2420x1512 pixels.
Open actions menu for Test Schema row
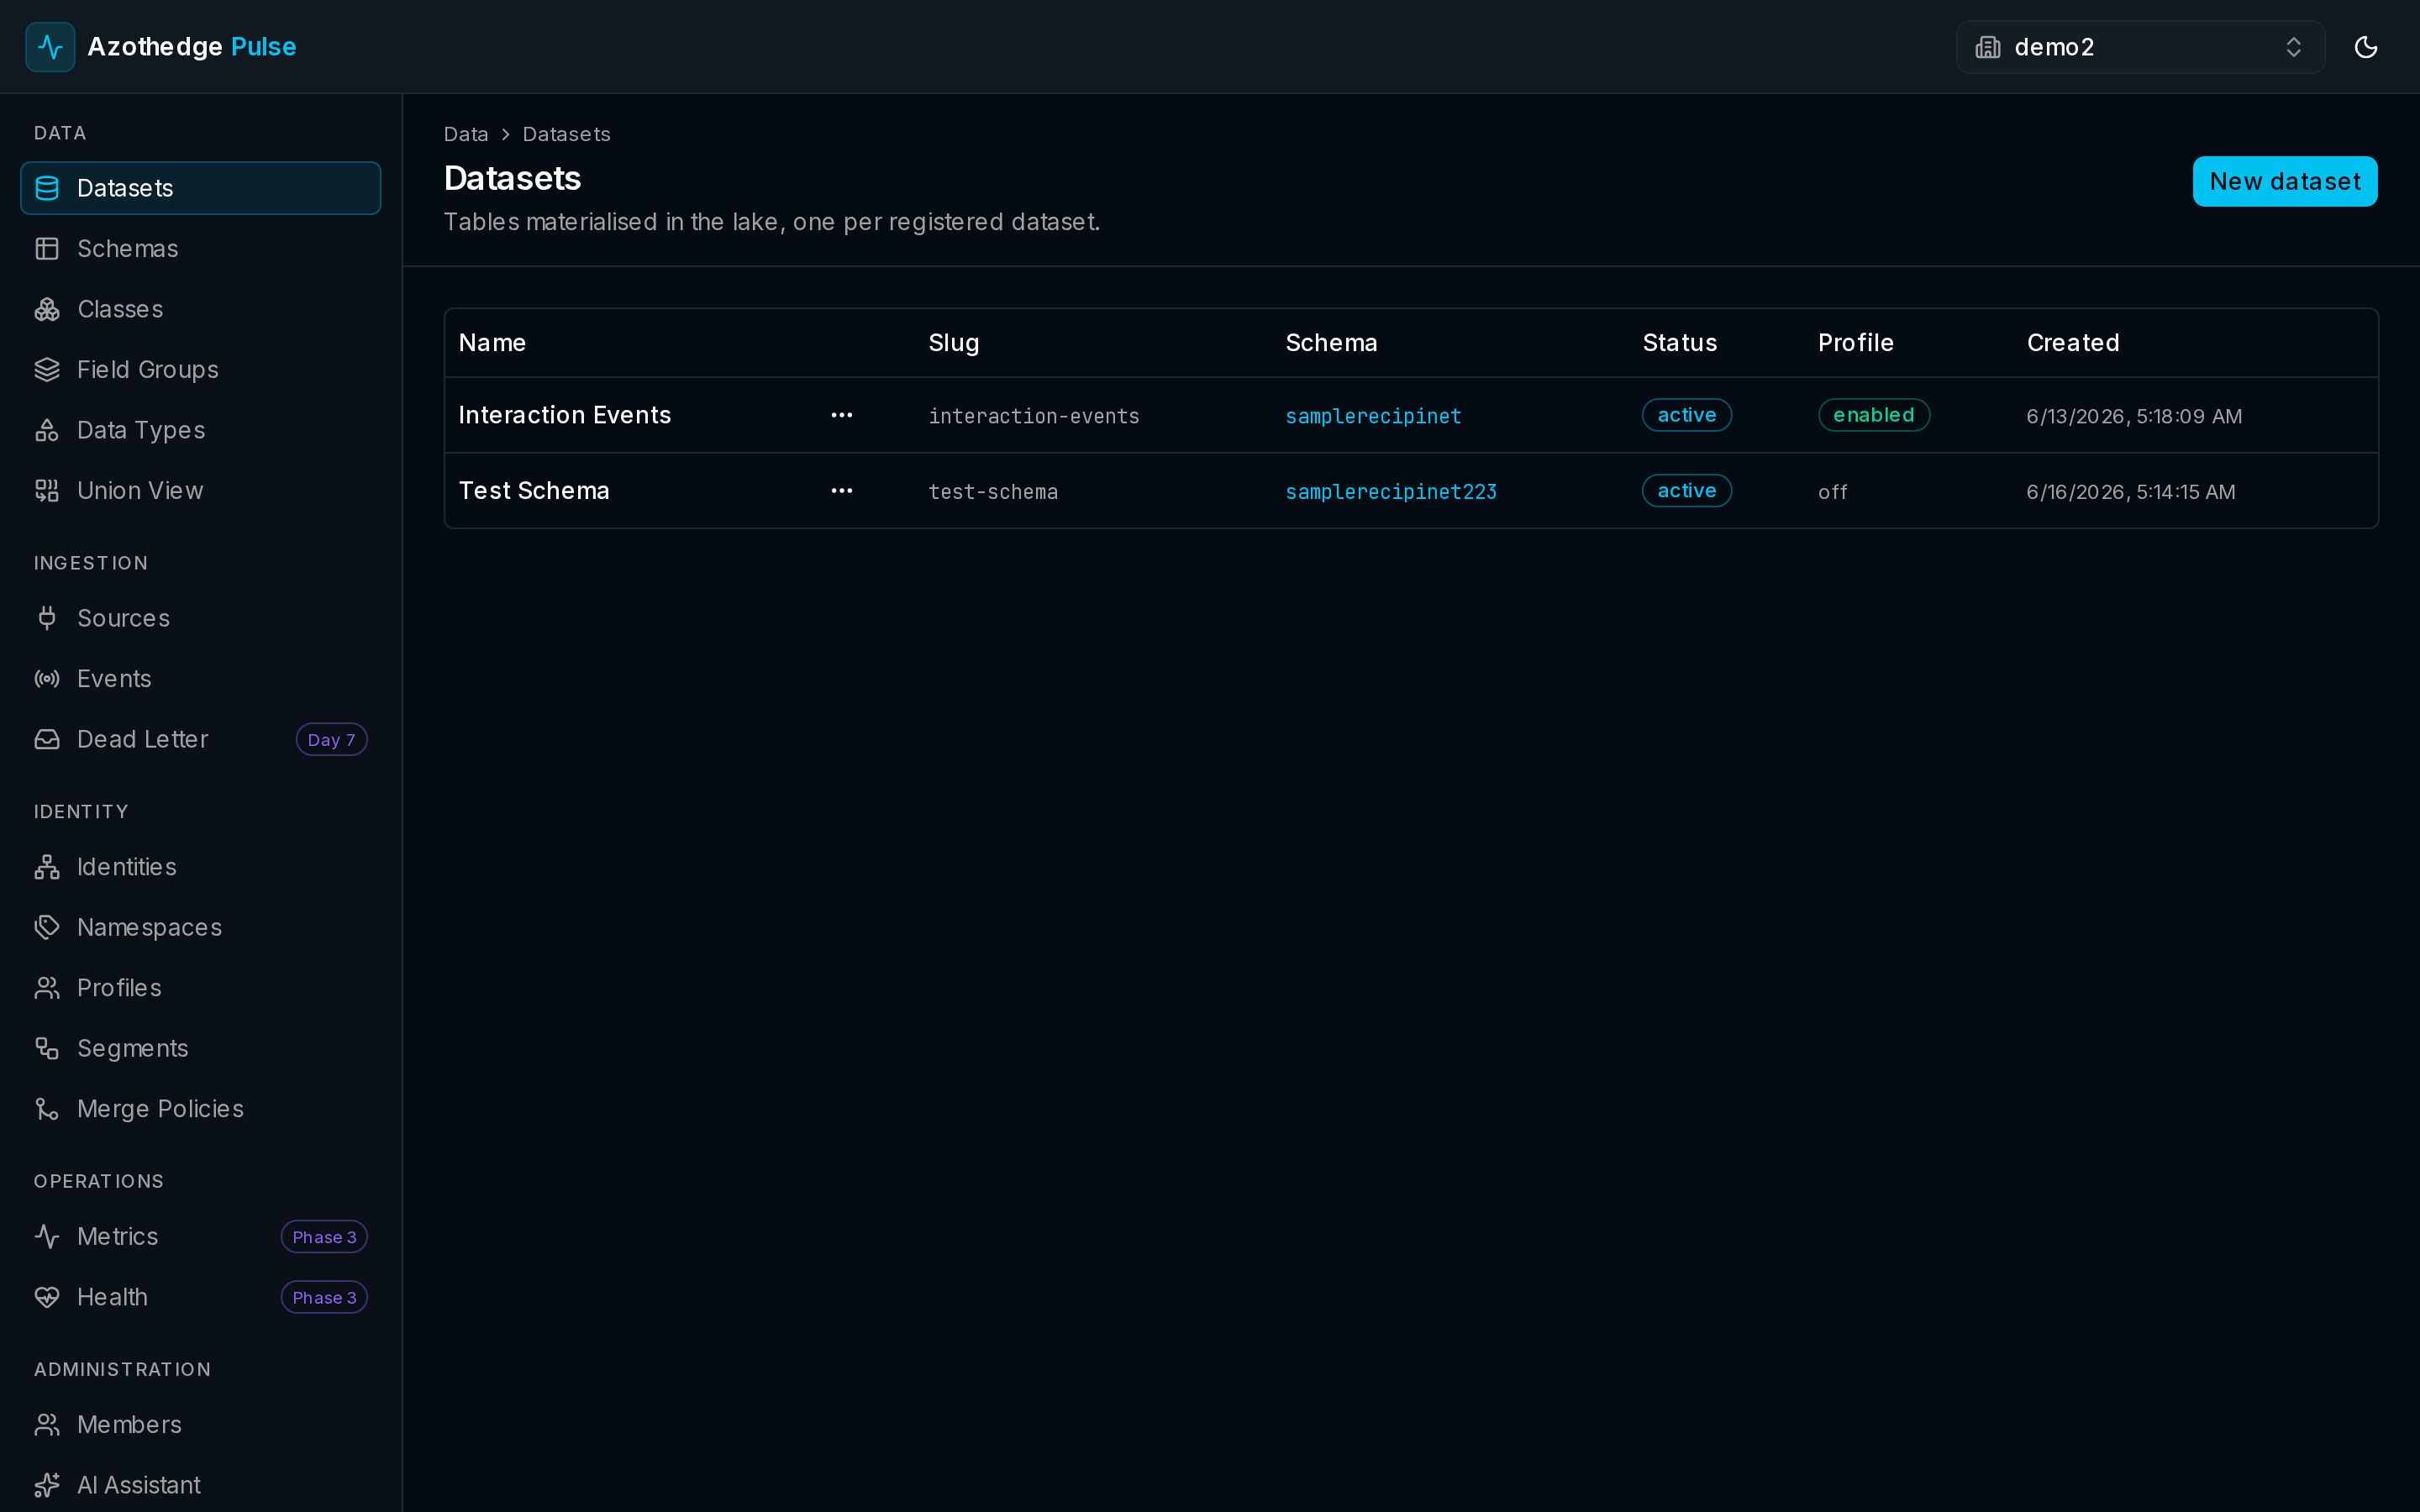(842, 491)
